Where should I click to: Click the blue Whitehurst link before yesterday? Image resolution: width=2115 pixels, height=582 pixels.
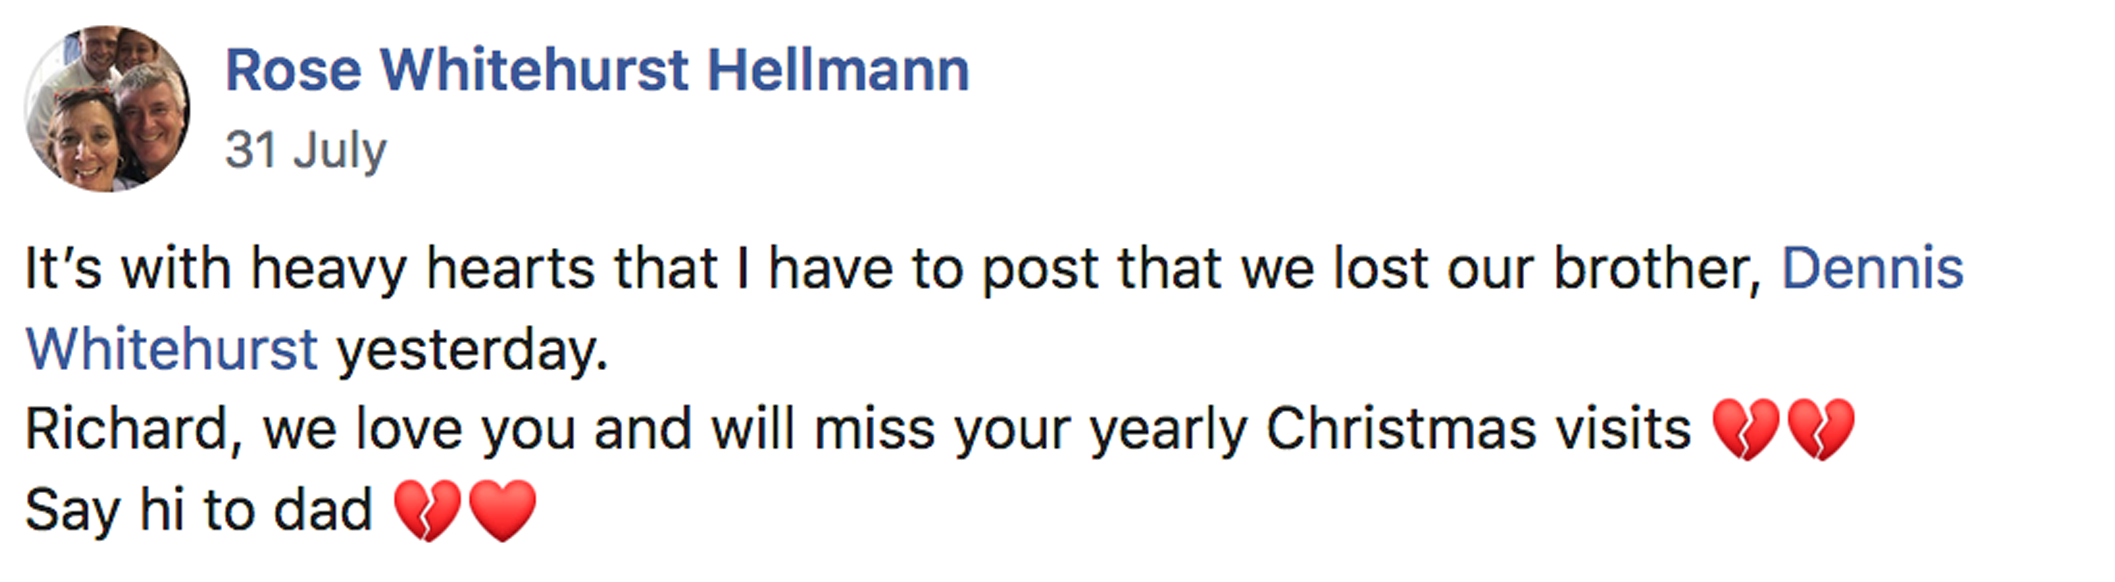click(x=171, y=350)
